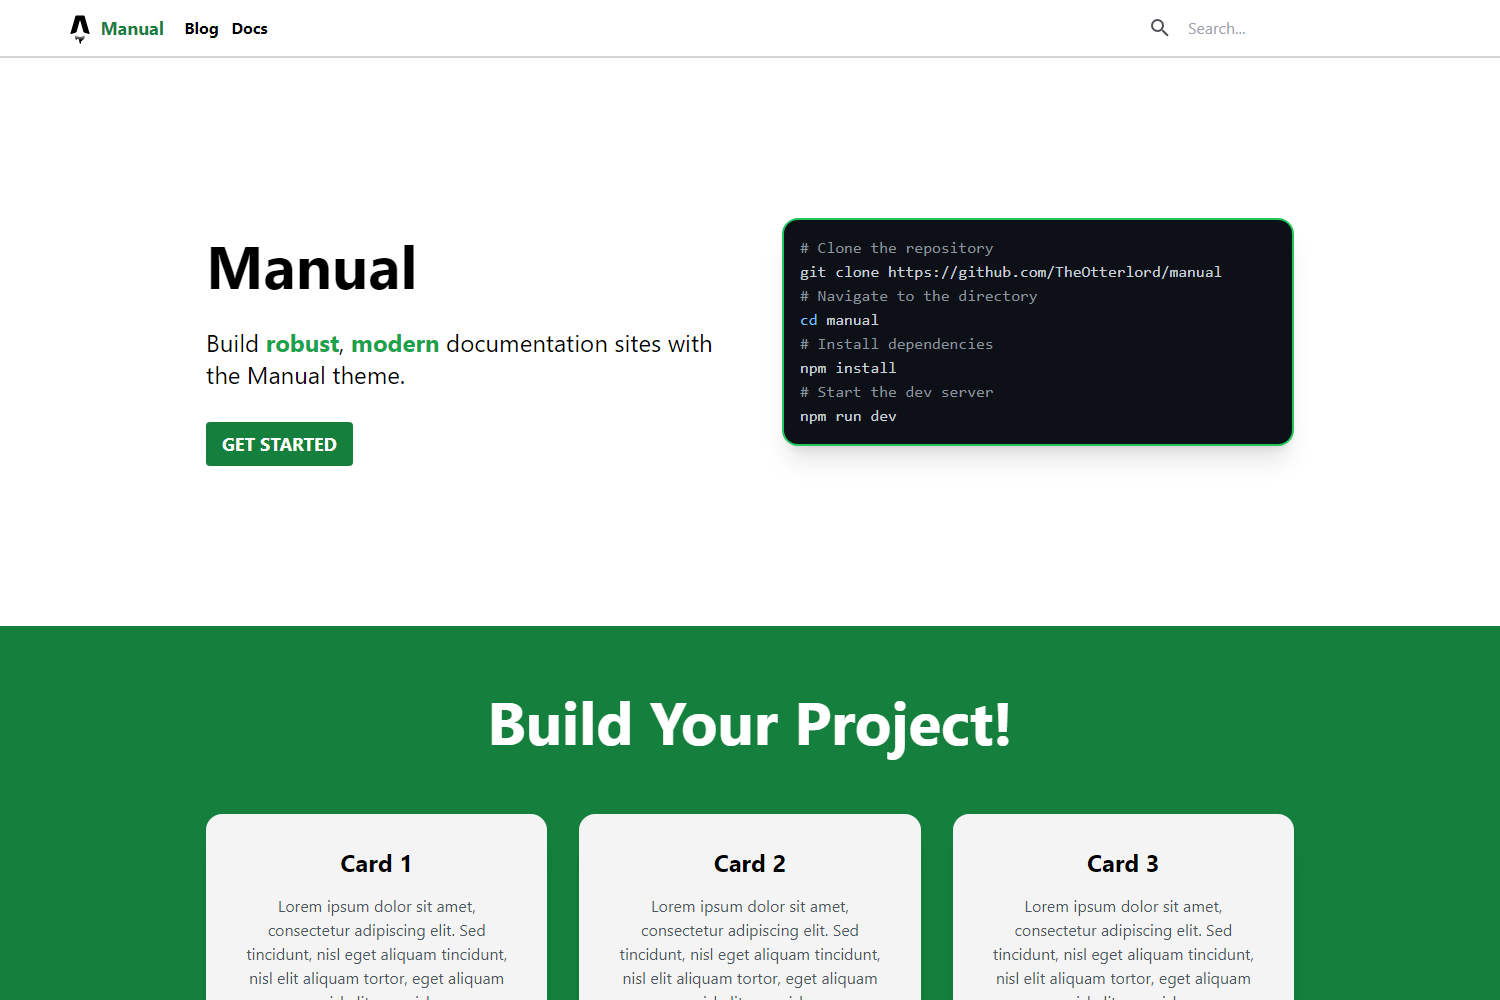
Task: Click the cd manual command in the snippet
Action: [x=839, y=319]
